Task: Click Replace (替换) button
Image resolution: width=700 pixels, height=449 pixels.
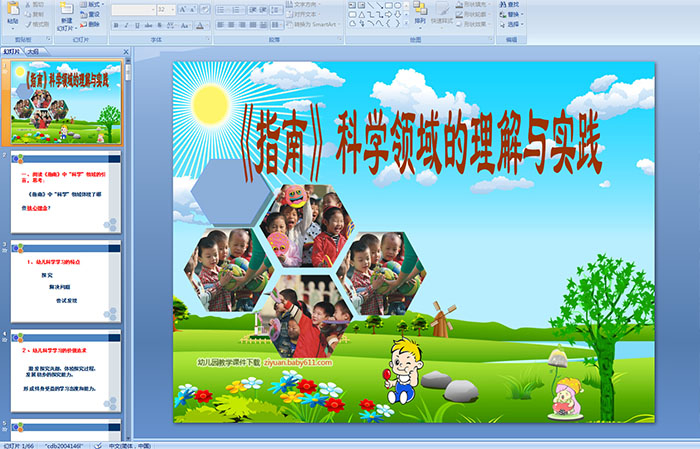Action: [512, 14]
